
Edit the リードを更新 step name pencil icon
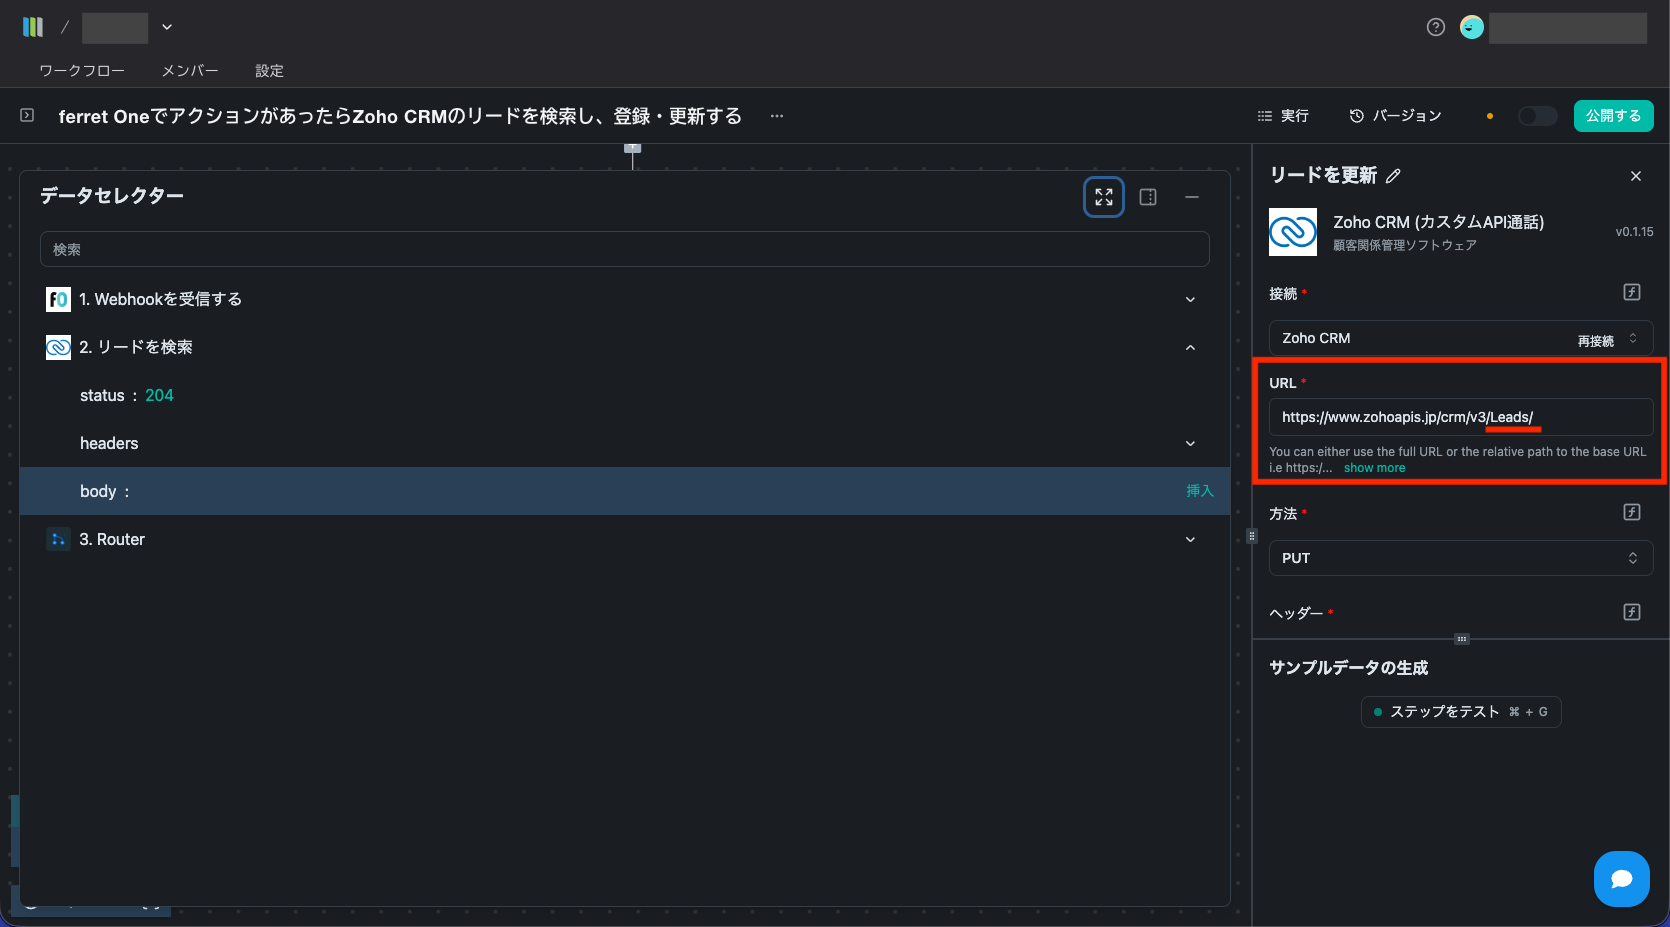click(x=1393, y=176)
